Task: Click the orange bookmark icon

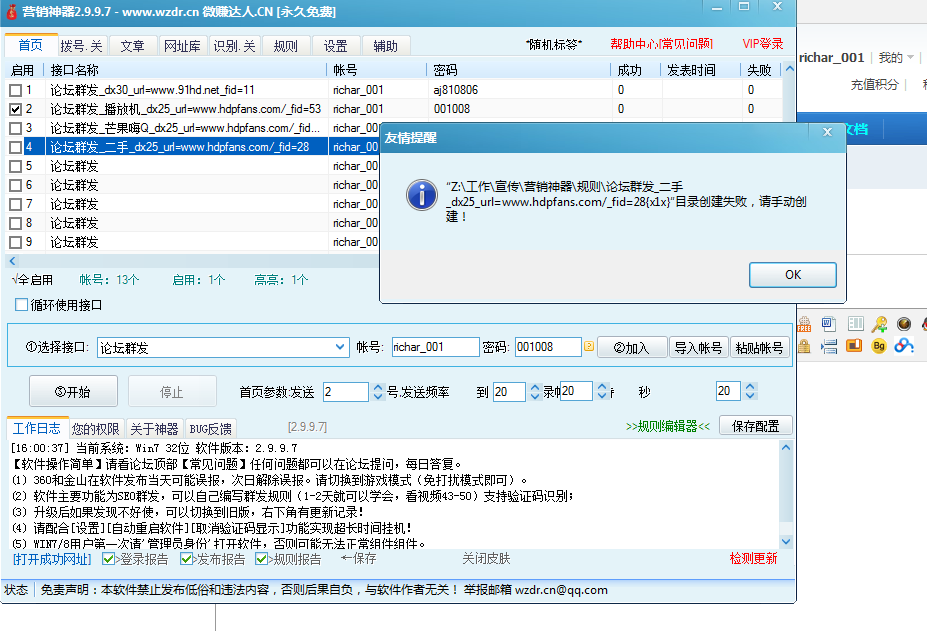Action: pyautogui.click(x=855, y=346)
